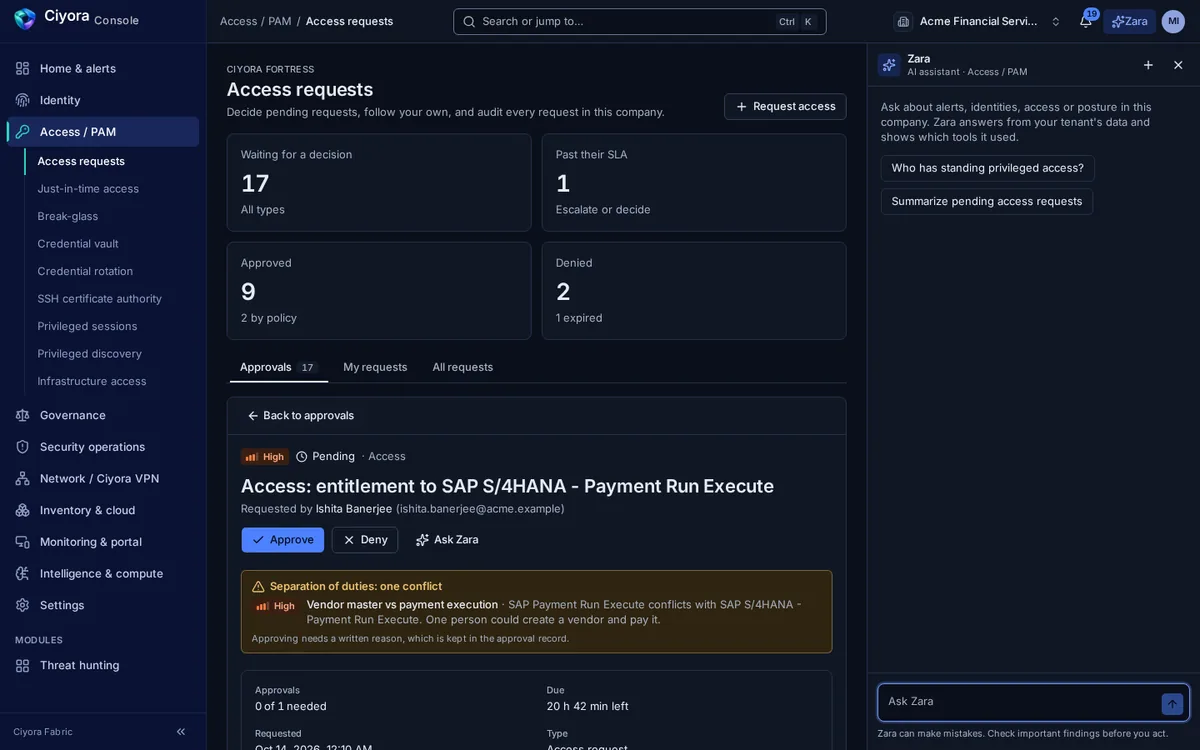This screenshot has height=750, width=1200.
Task: Open the Past their SLA card
Action: [x=694, y=183]
